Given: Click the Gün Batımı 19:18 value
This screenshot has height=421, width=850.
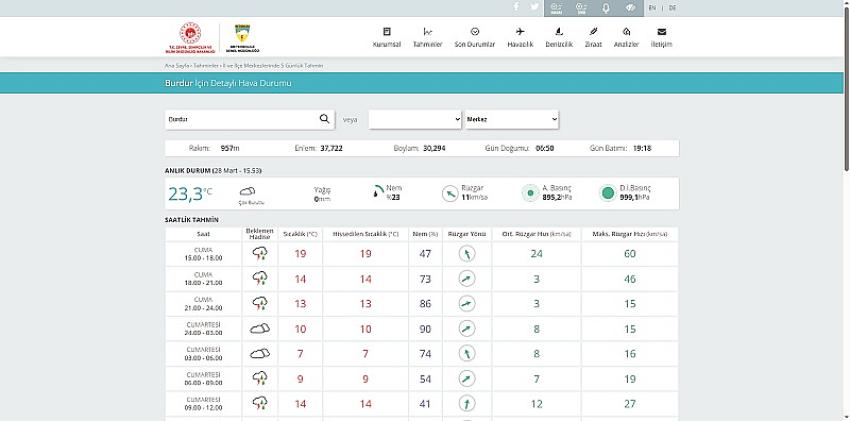Looking at the screenshot, I should pos(642,148).
